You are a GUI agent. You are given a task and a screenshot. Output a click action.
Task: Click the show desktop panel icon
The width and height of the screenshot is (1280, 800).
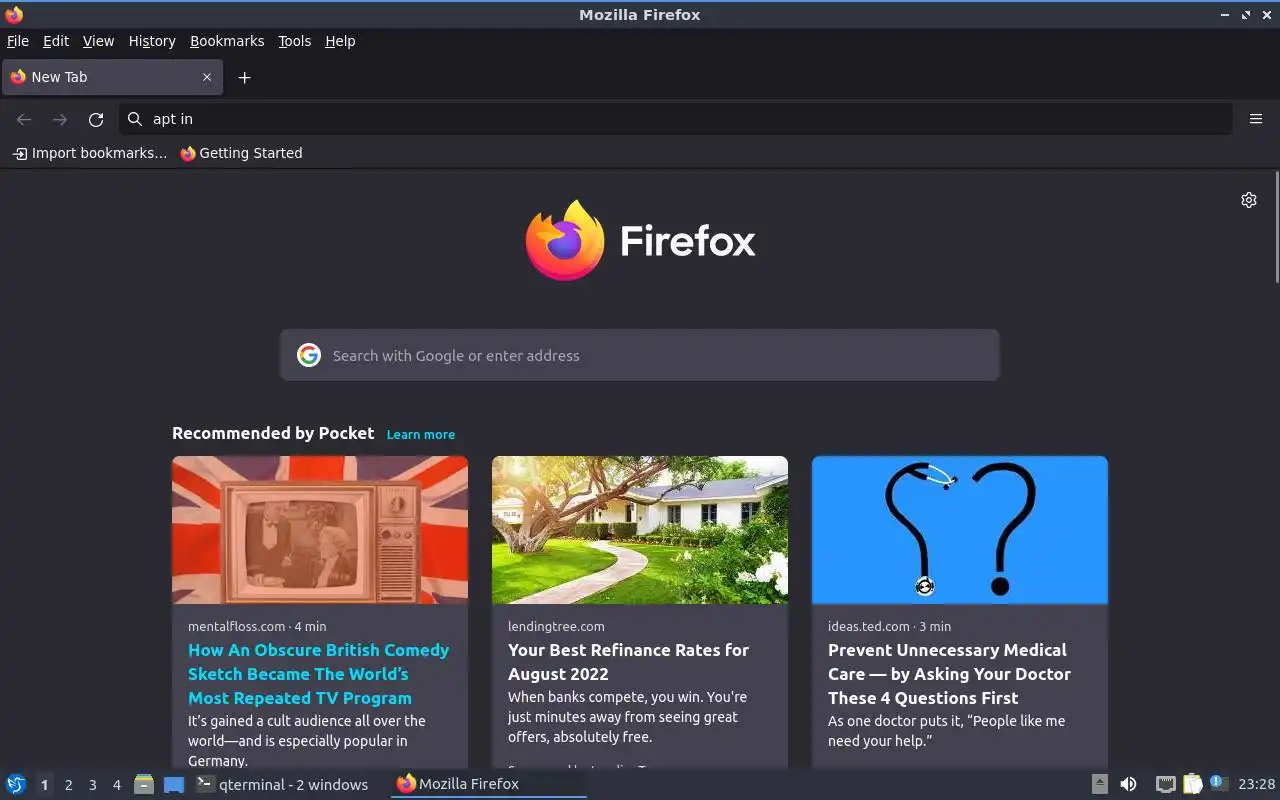[174, 784]
